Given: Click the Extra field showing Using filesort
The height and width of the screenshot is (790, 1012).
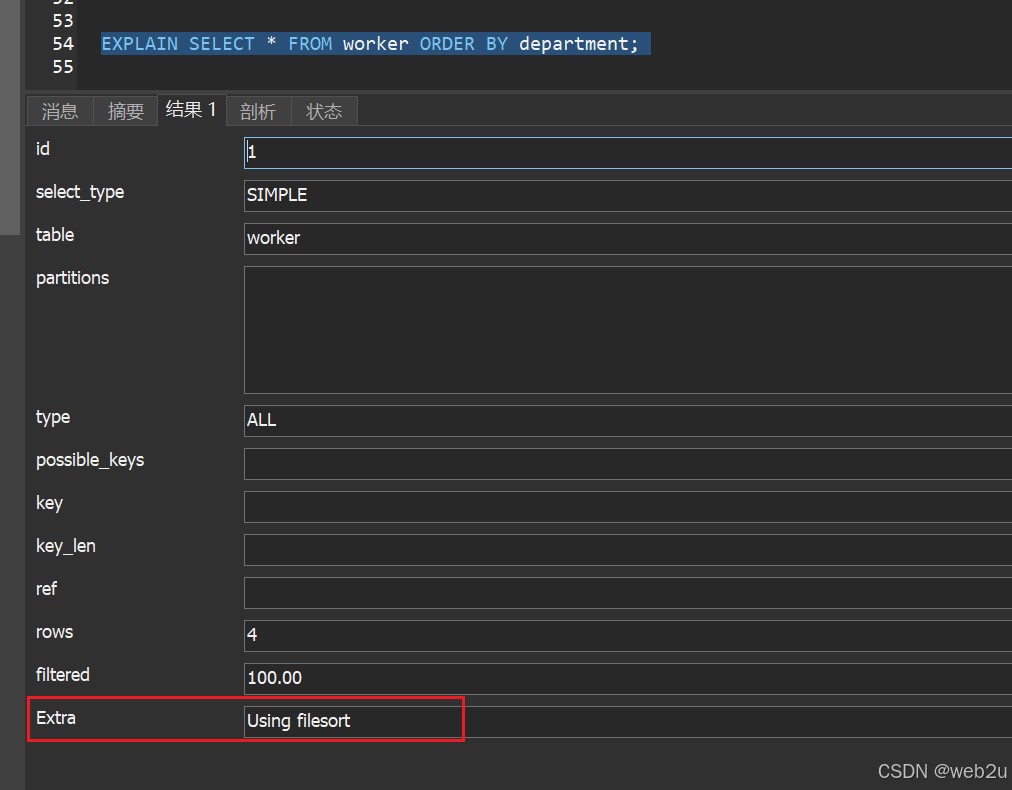Looking at the screenshot, I should pyautogui.click(x=627, y=721).
